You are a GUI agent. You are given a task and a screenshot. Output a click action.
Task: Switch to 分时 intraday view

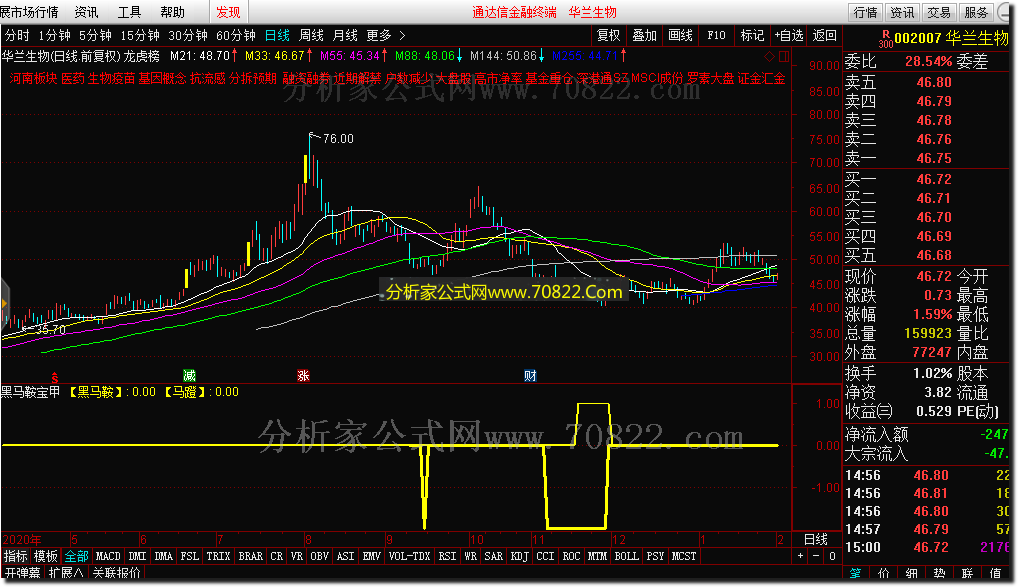18,35
